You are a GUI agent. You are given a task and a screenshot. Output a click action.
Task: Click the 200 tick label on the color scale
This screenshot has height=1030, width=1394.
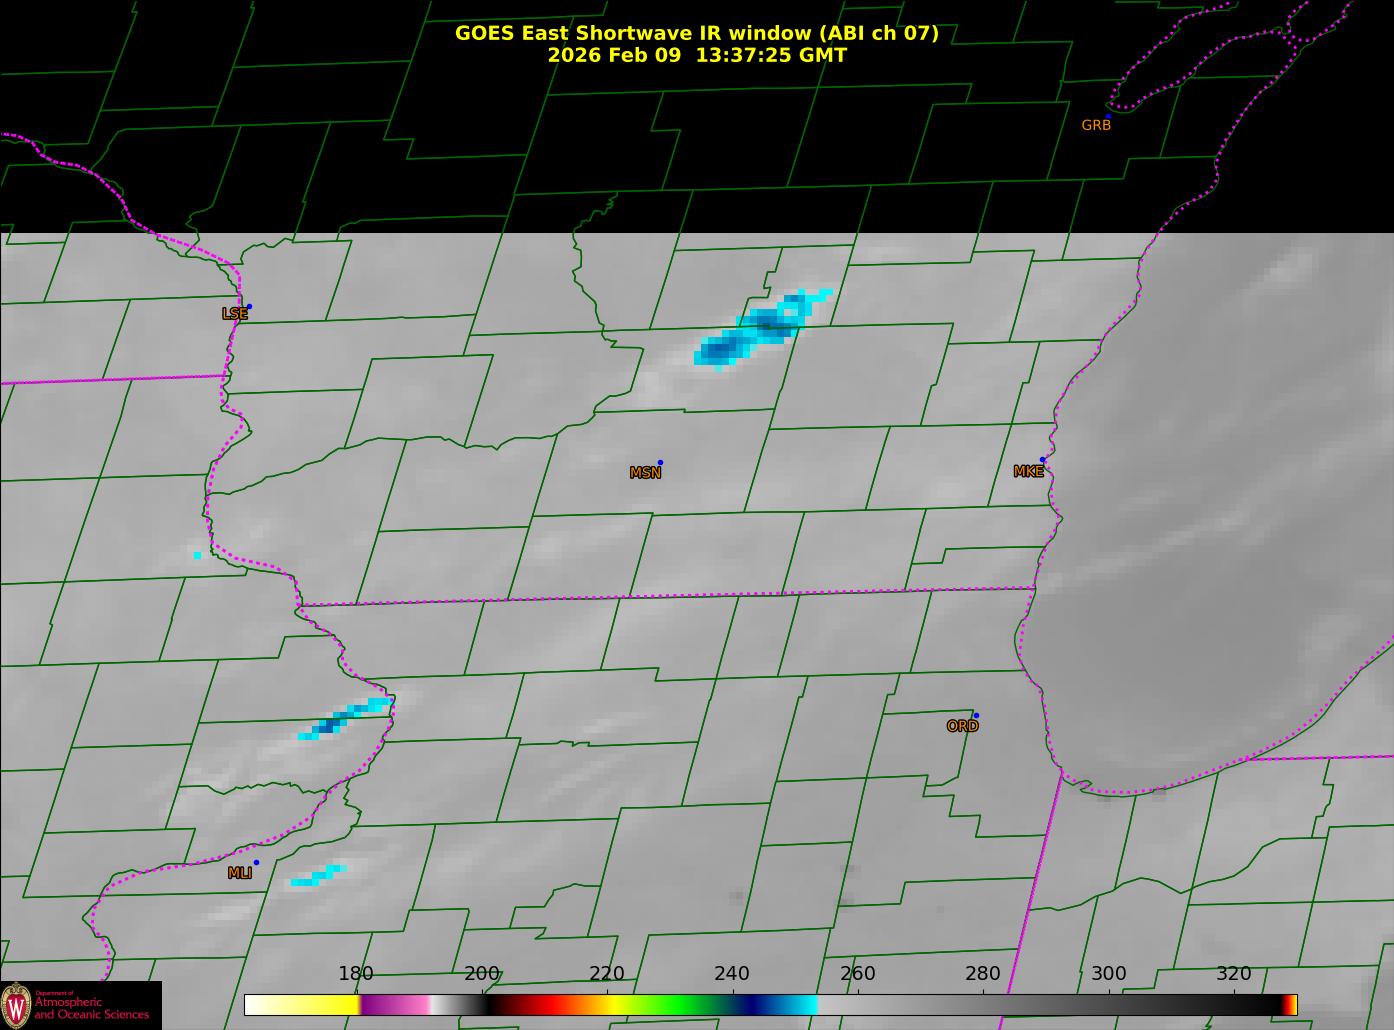point(481,974)
